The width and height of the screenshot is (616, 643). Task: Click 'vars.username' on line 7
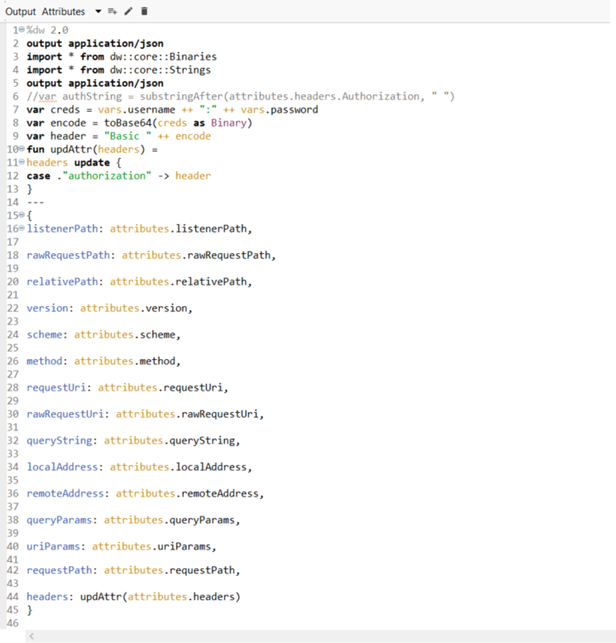tap(137, 109)
